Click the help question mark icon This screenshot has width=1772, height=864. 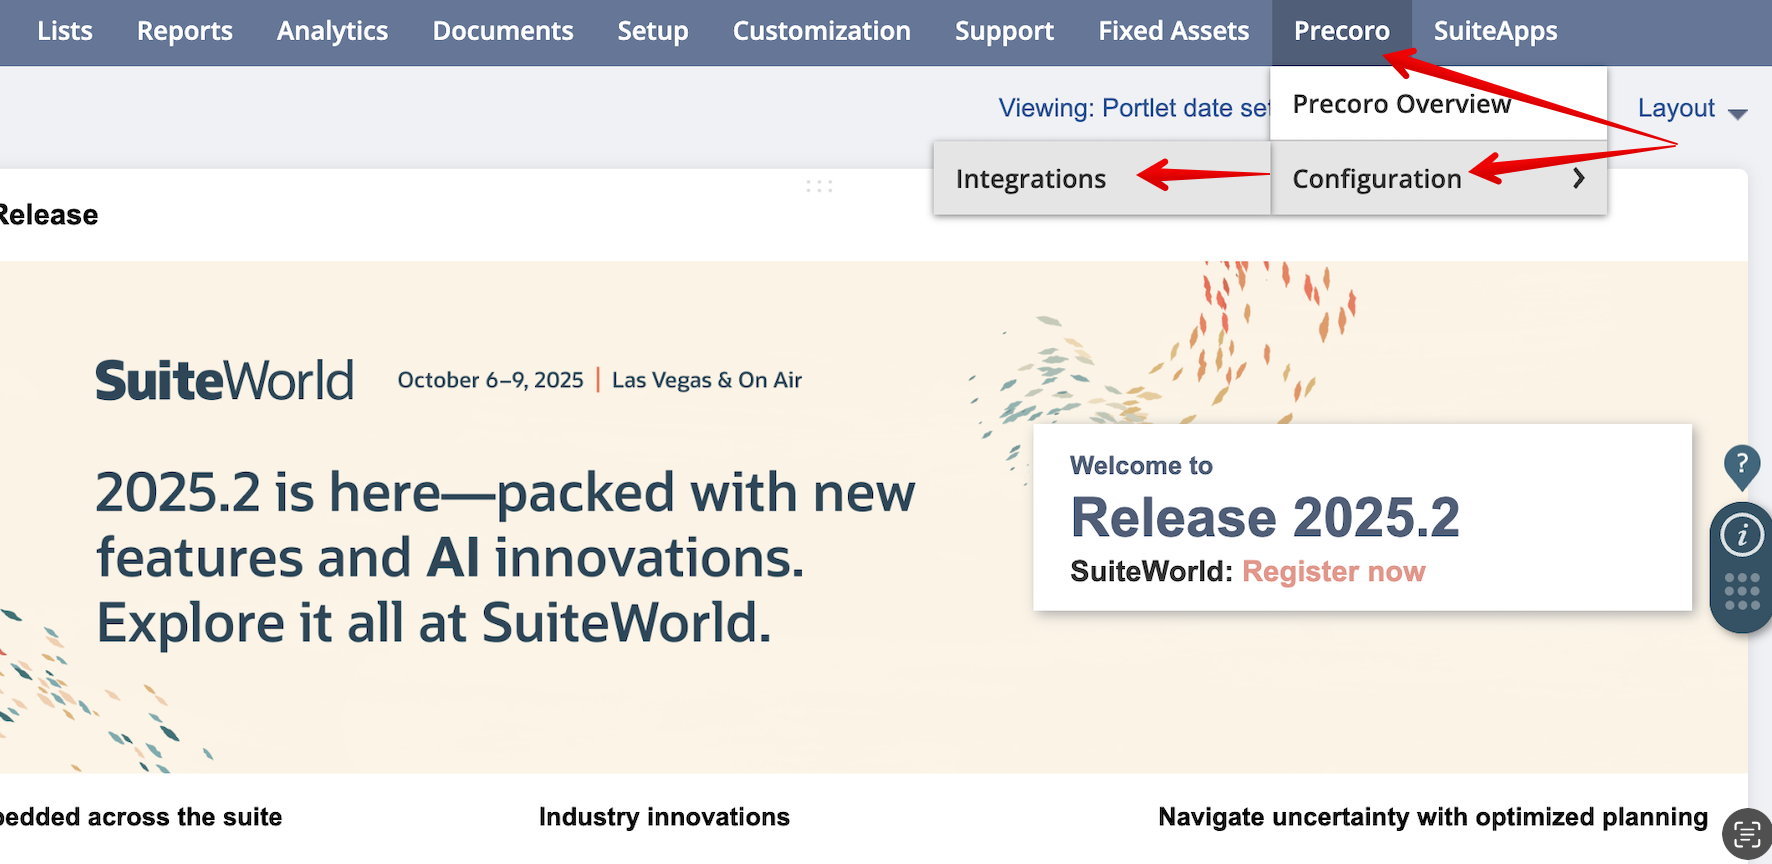[x=1742, y=466]
